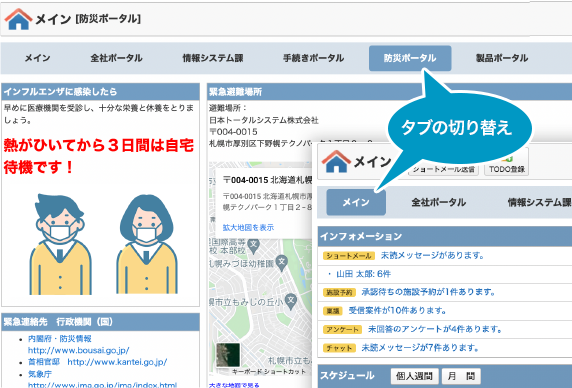
Task: Click the highlighted メイン tab in the front window
Action: (356, 202)
